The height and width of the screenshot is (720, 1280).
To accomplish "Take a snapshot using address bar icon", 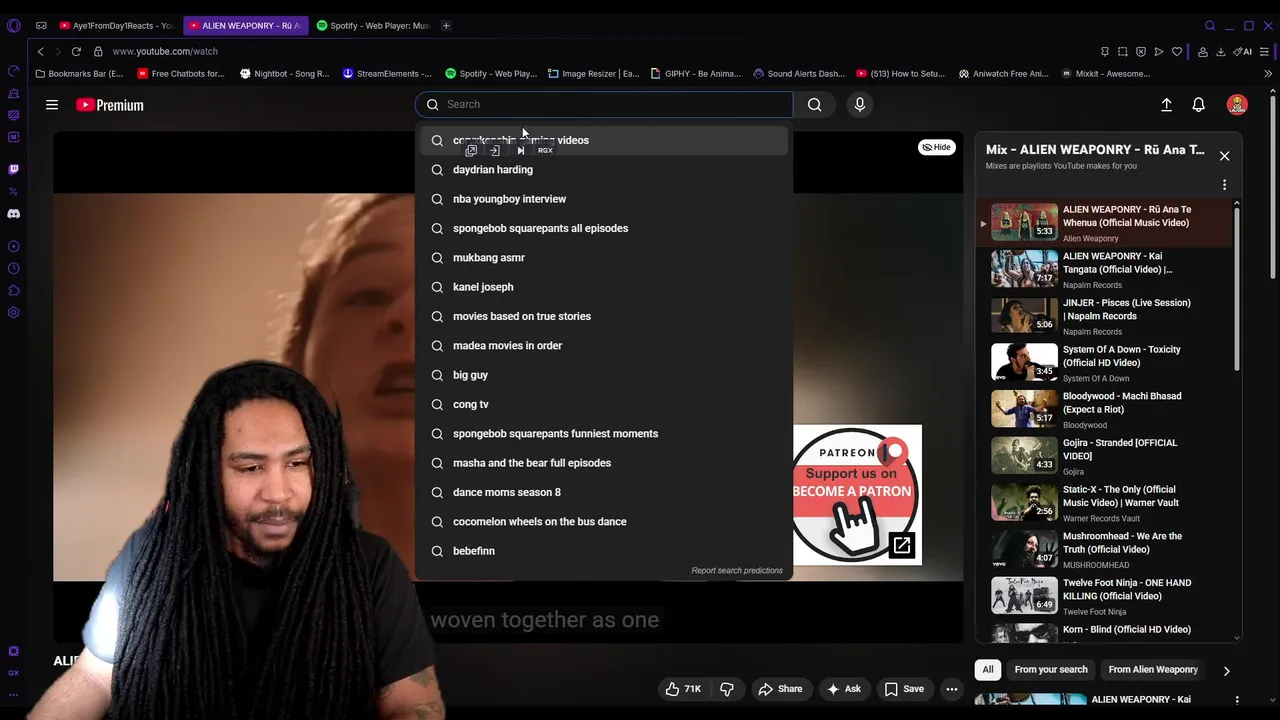I will click(x=1123, y=51).
